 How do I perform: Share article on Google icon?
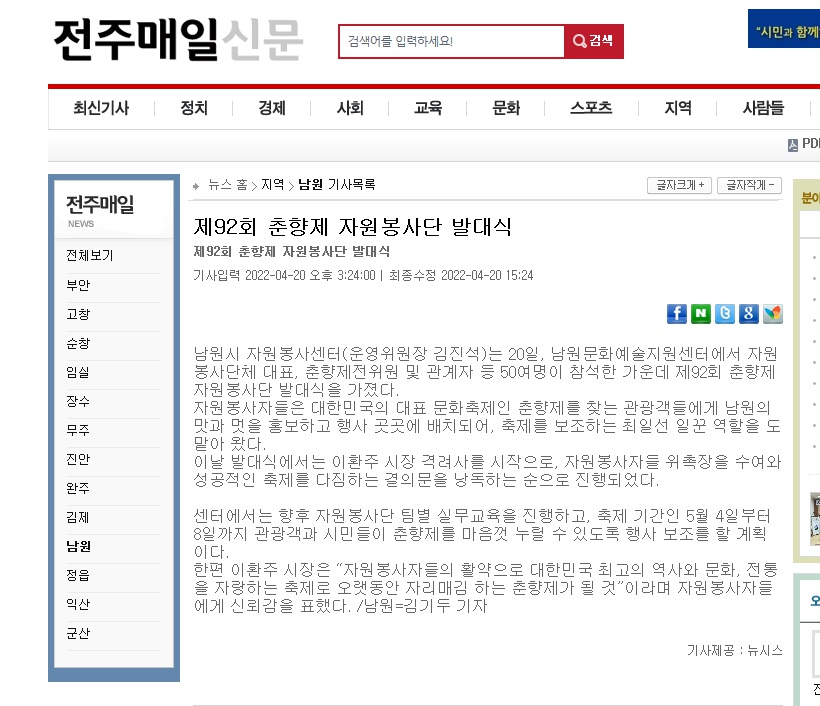pyautogui.click(x=748, y=314)
